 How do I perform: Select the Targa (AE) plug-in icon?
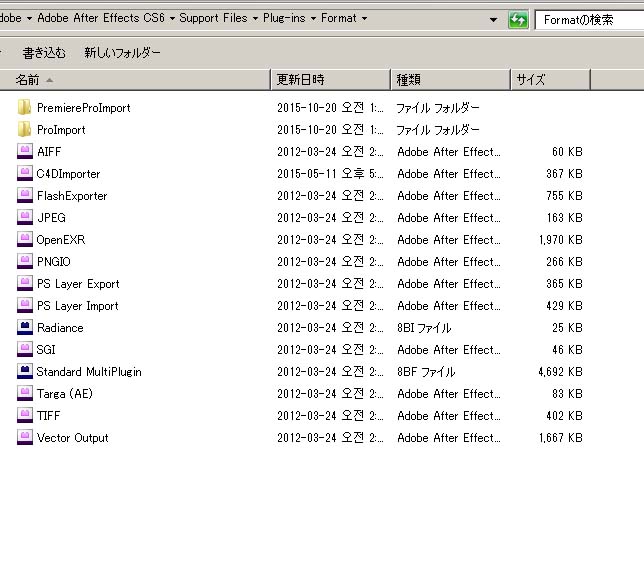(25, 393)
